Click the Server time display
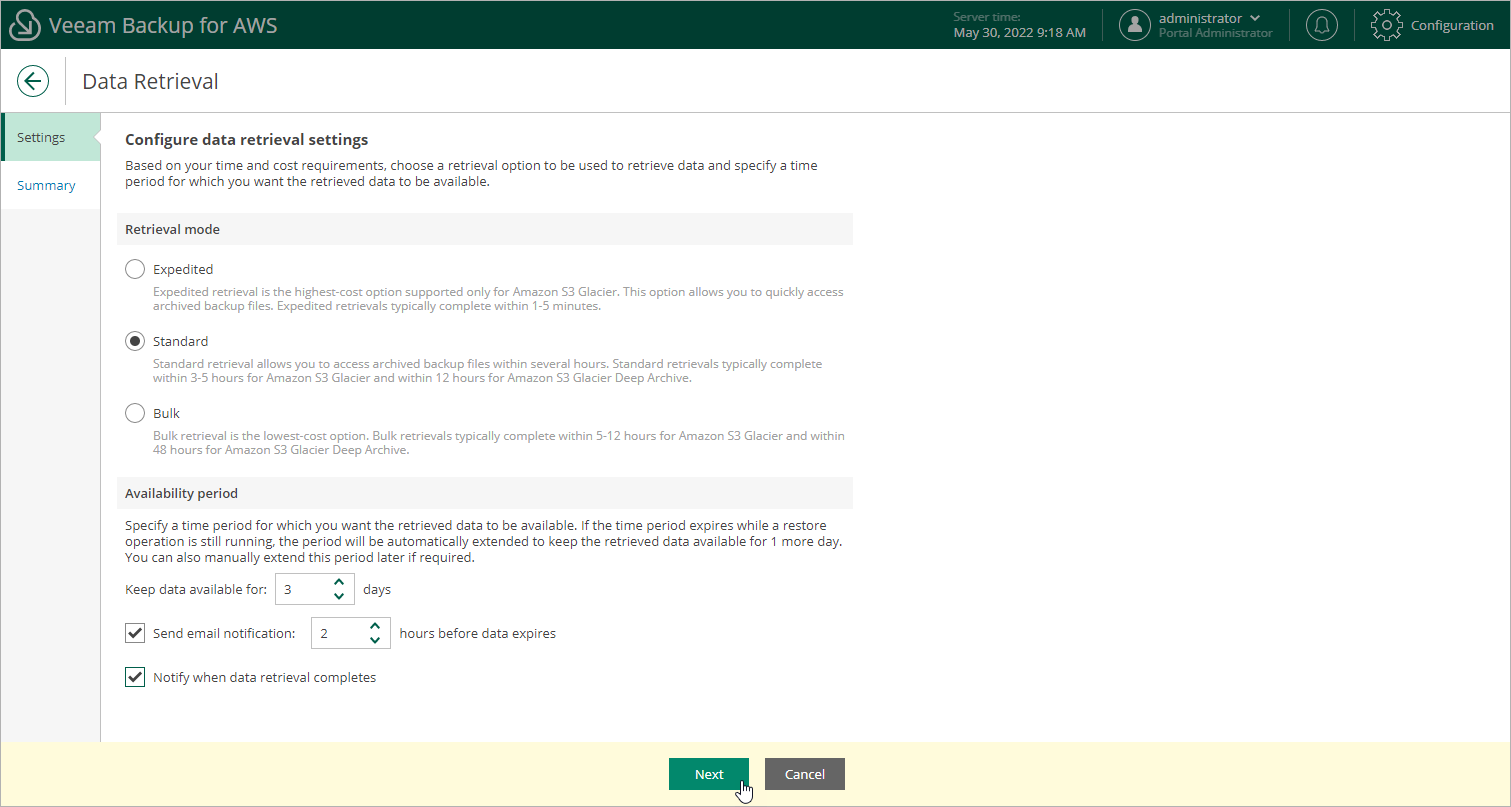This screenshot has height=807, width=1511. pos(1019,25)
